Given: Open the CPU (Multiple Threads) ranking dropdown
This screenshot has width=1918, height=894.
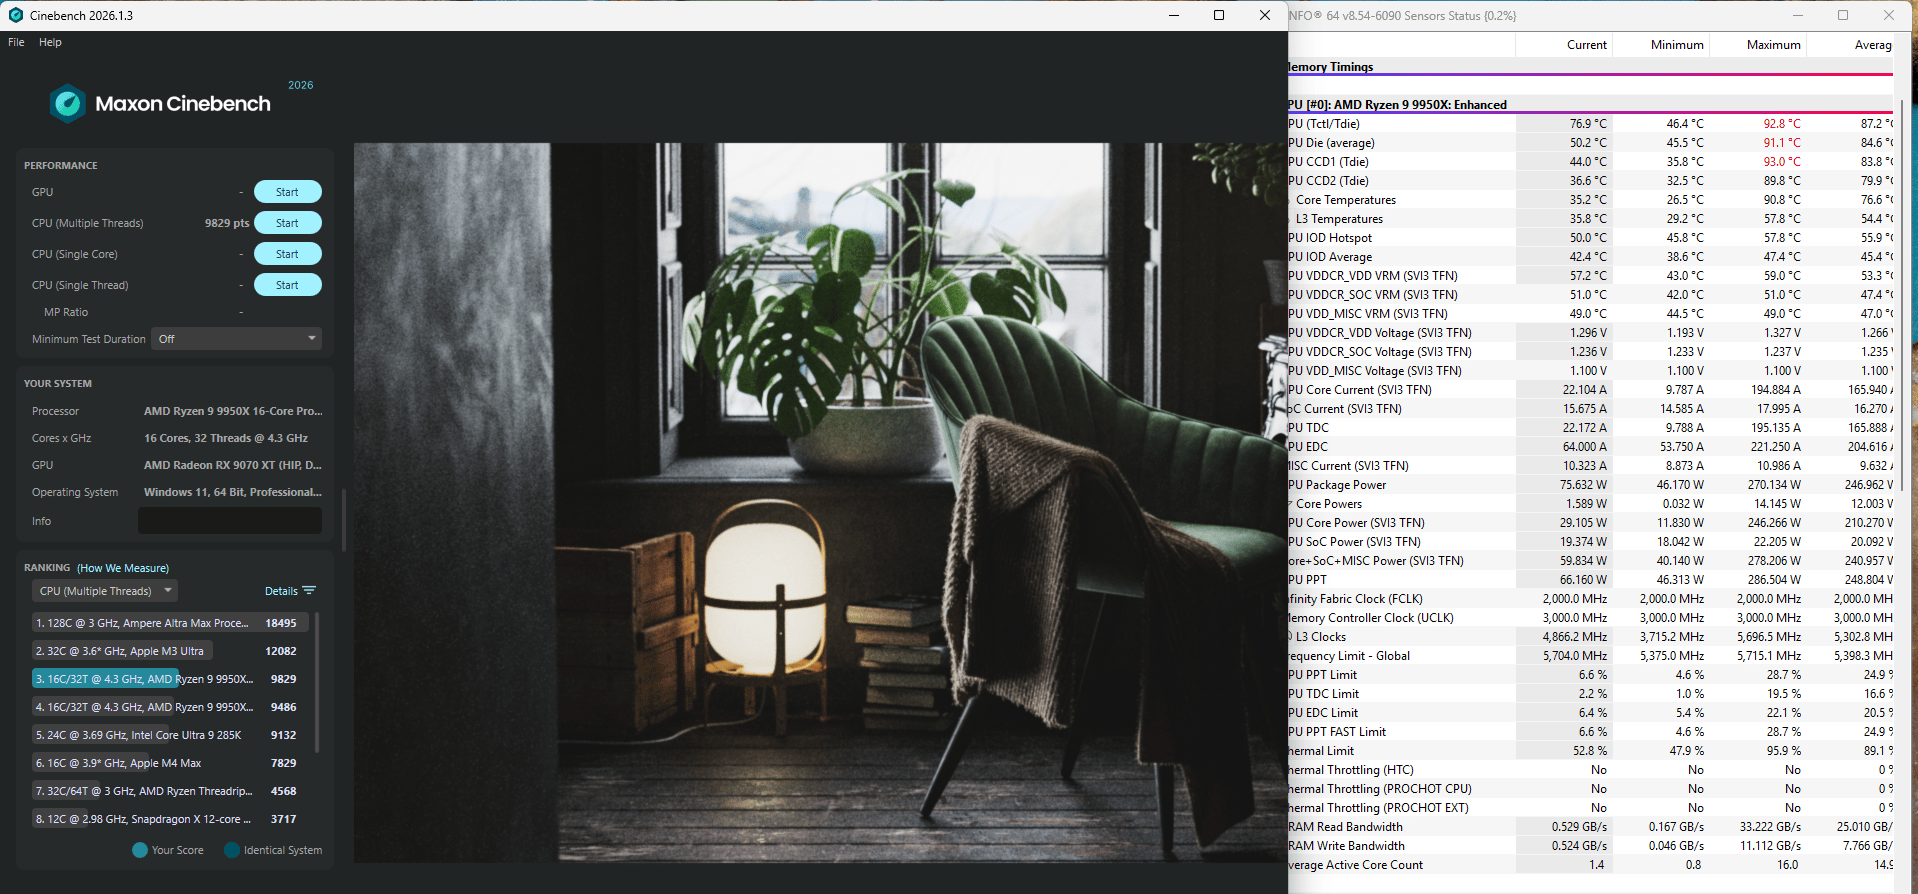Looking at the screenshot, I should click(x=105, y=591).
